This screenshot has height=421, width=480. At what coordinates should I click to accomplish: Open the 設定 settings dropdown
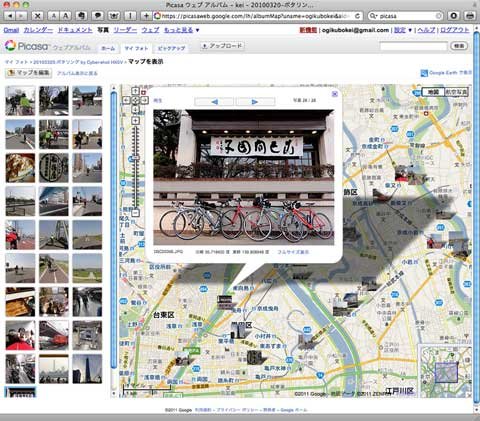403,30
